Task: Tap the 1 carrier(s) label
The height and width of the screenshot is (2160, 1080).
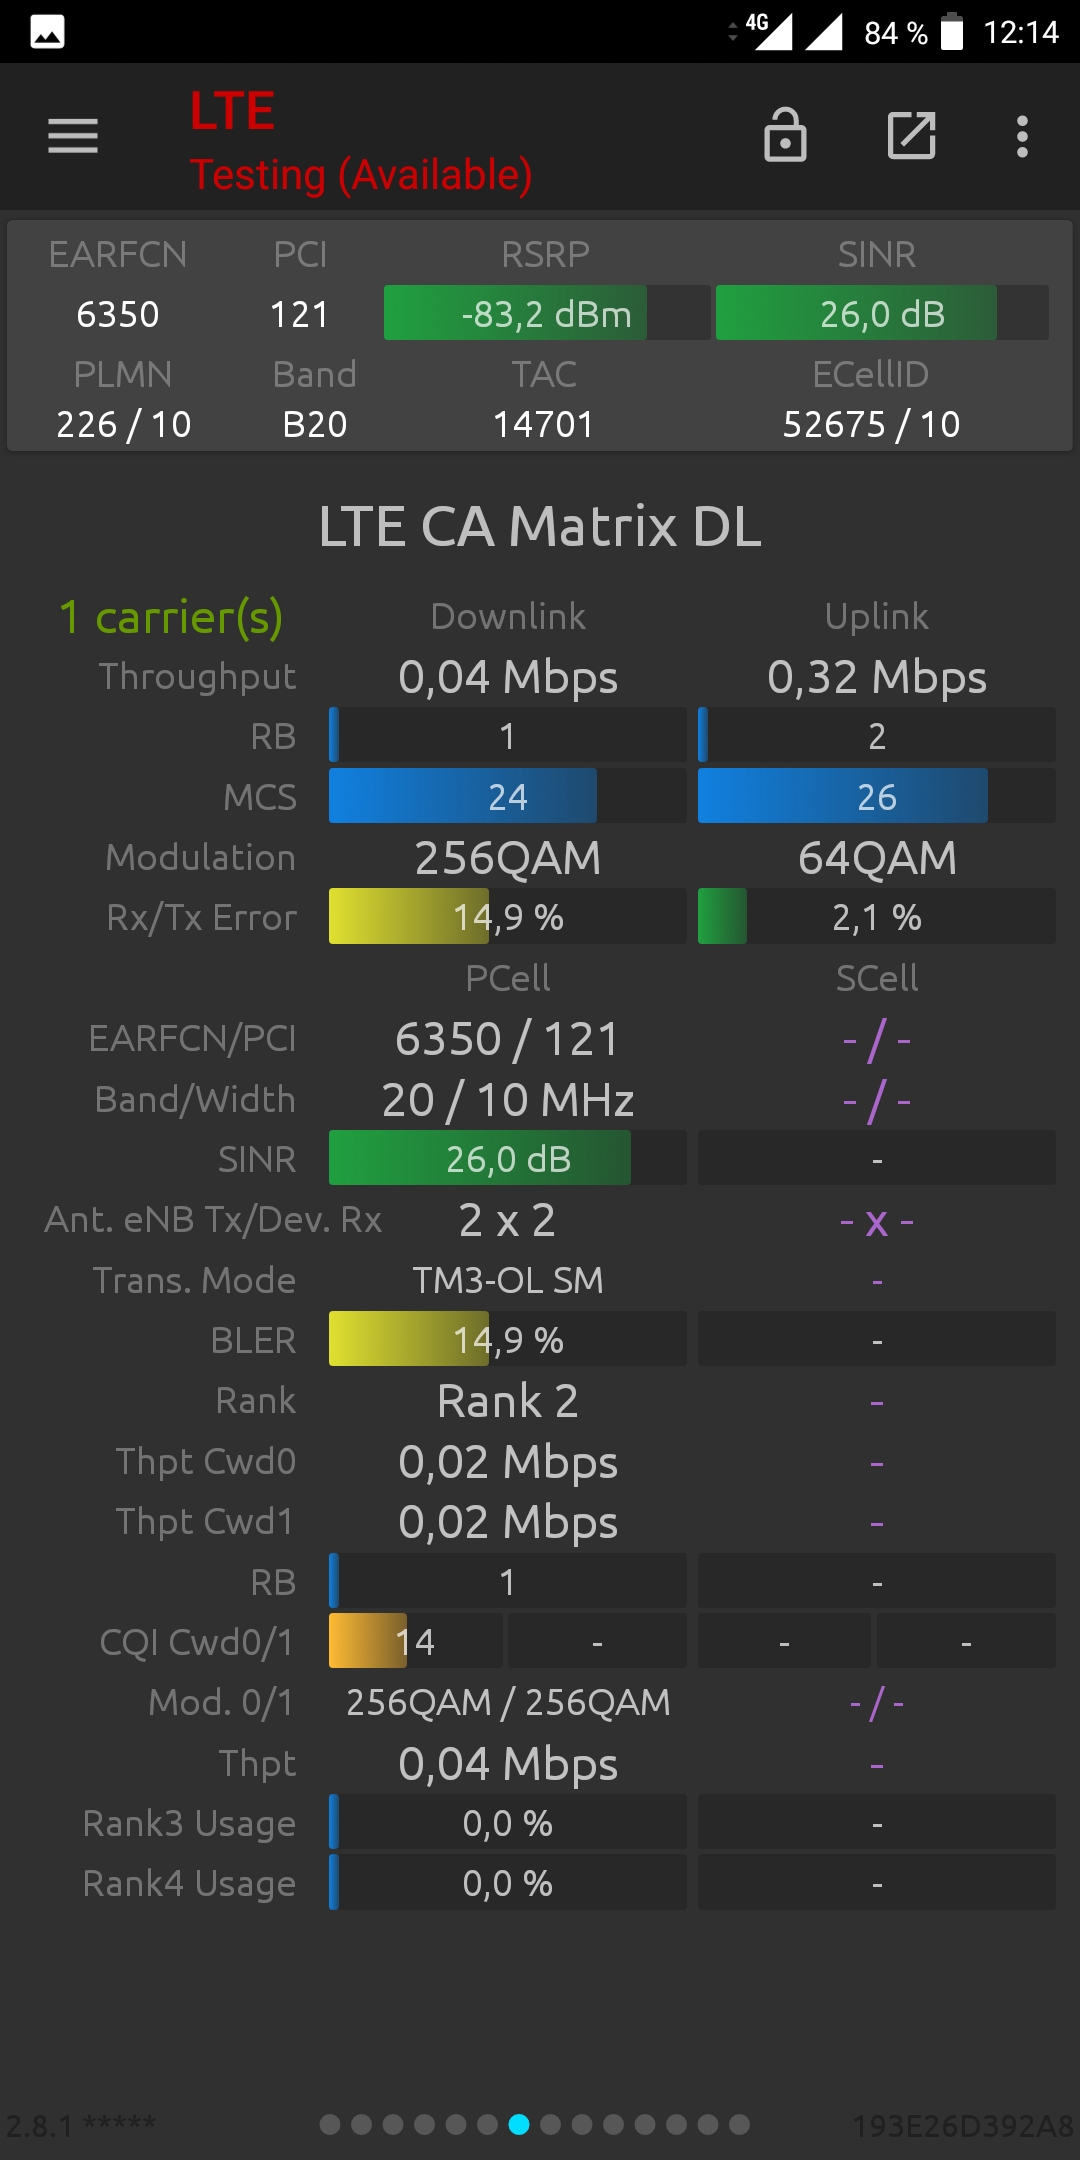Action: click(171, 617)
